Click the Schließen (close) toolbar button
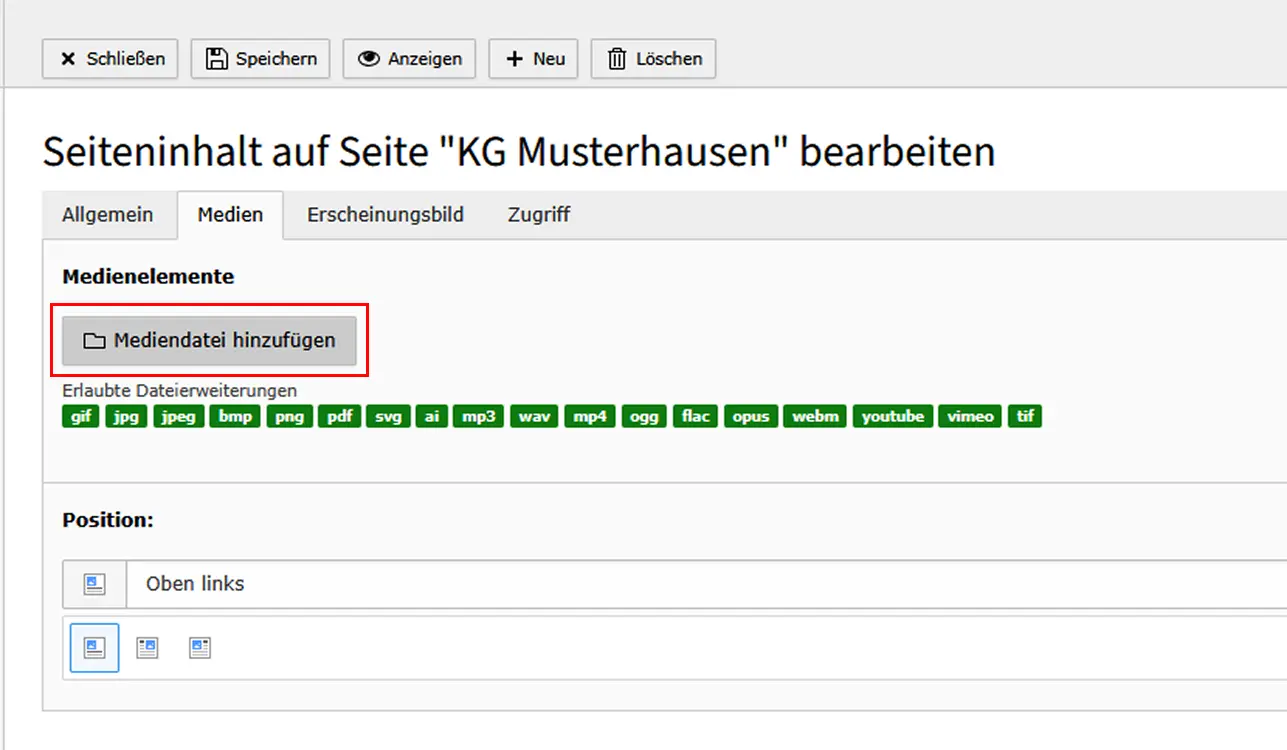The image size is (1287, 750). 110,59
